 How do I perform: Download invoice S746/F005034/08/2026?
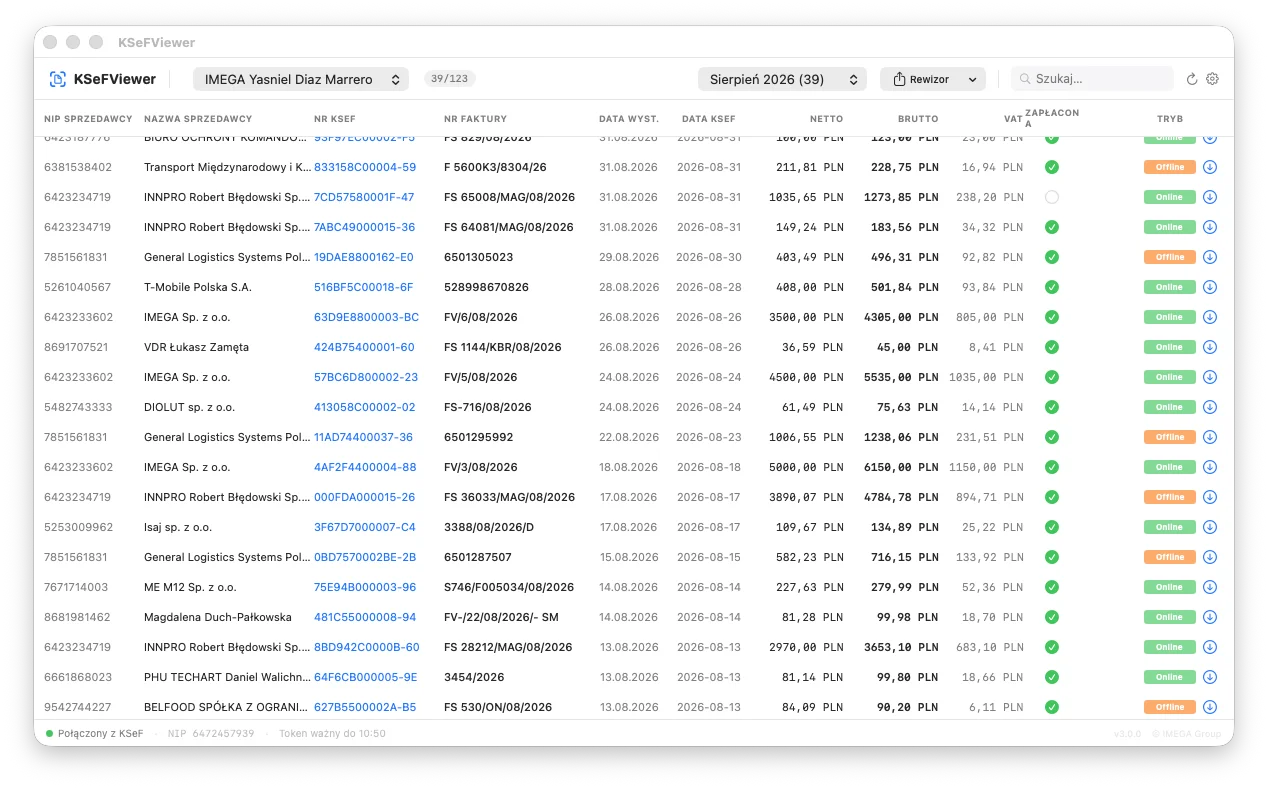(1210, 587)
